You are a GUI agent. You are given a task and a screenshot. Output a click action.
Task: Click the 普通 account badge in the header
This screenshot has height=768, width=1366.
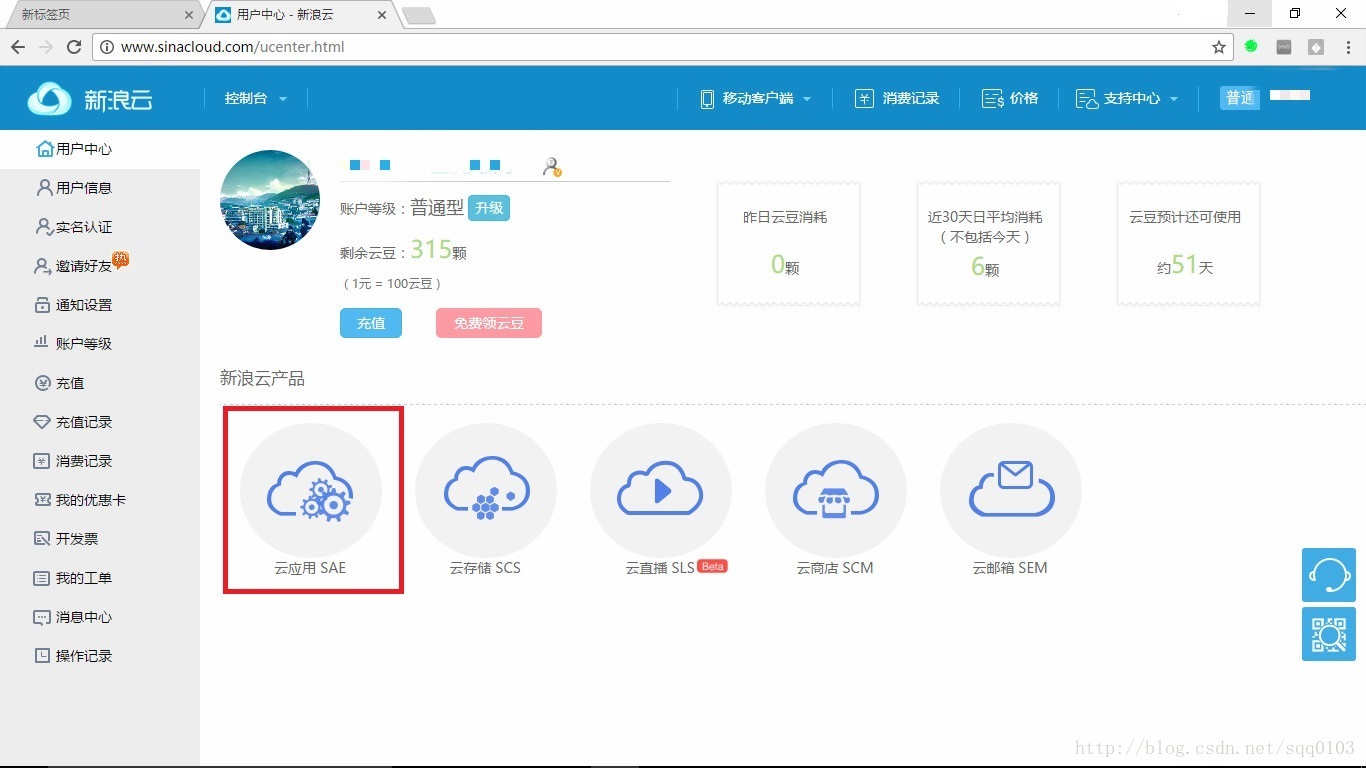(1240, 97)
